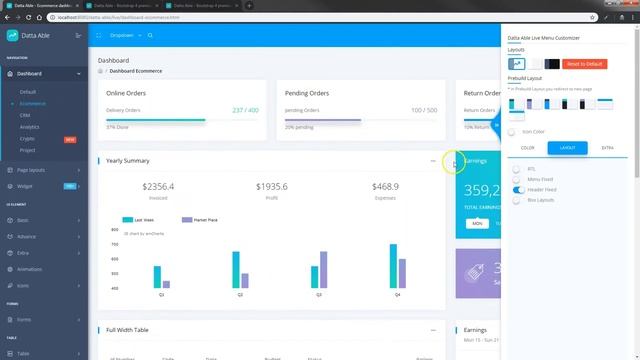Click the Datta Able logo icon

point(12,36)
